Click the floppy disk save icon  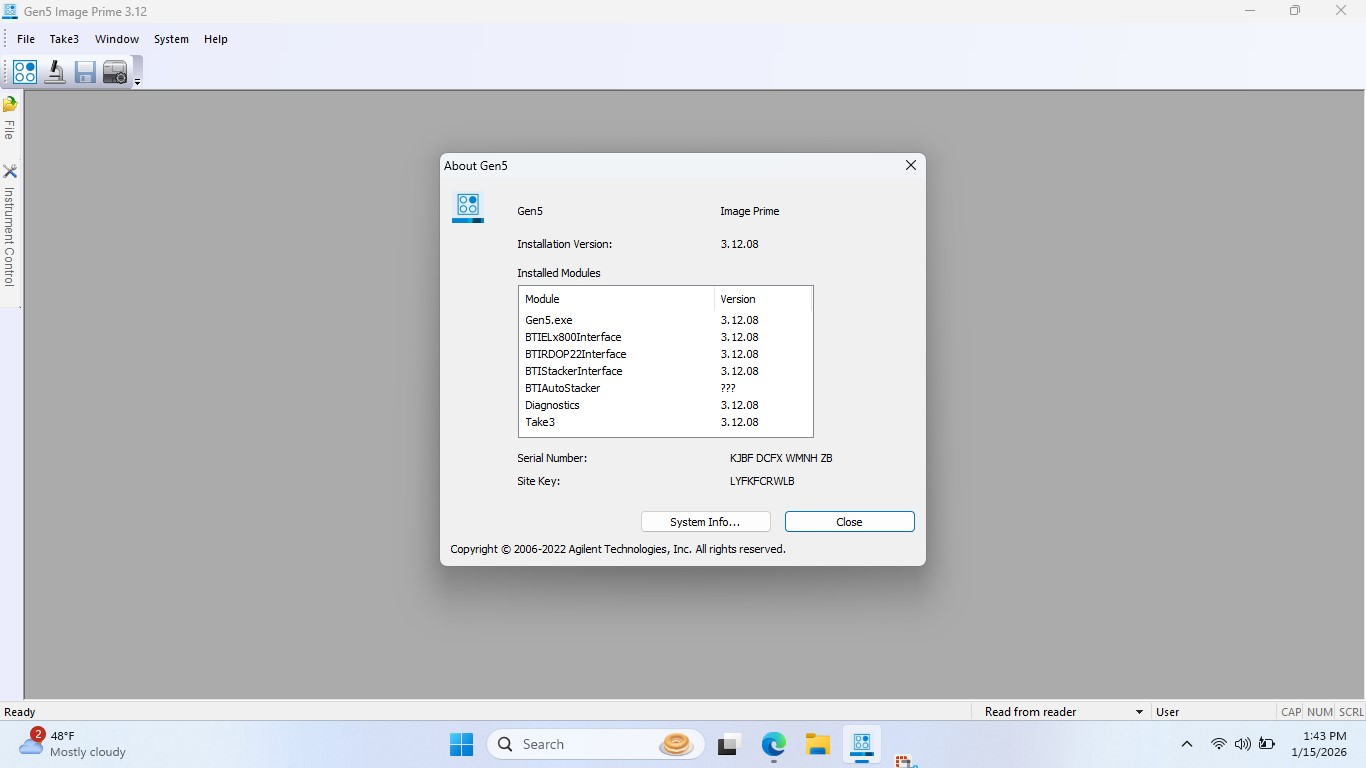tap(85, 72)
